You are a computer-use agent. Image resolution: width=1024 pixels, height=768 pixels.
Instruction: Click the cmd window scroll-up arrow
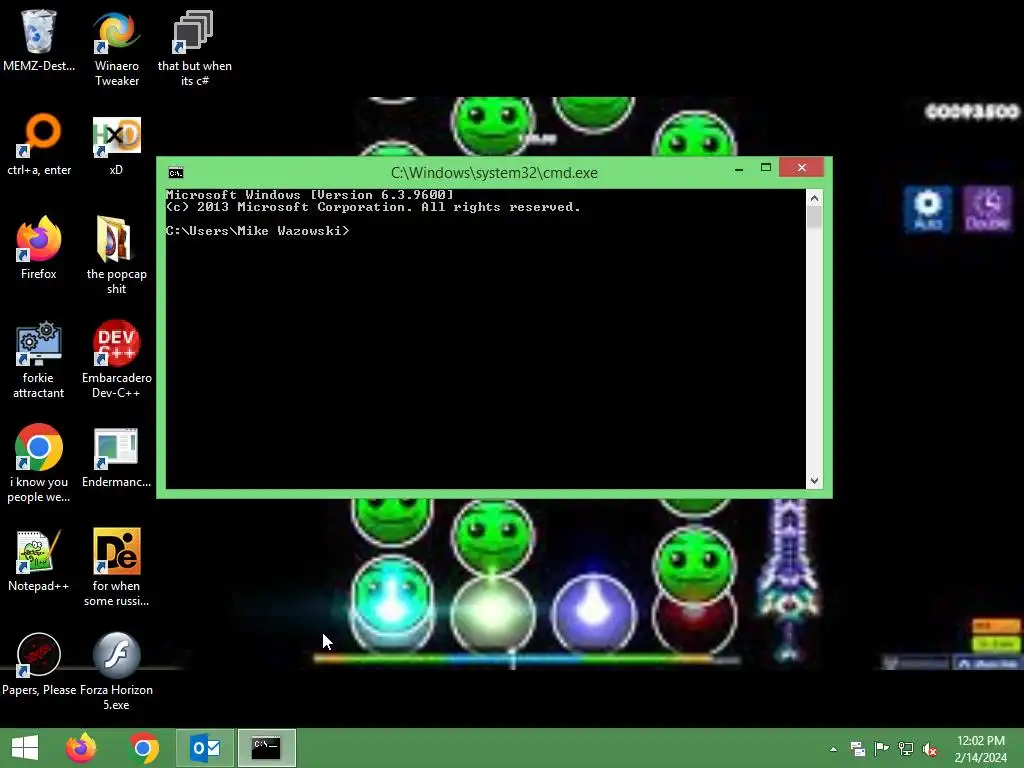pos(814,198)
